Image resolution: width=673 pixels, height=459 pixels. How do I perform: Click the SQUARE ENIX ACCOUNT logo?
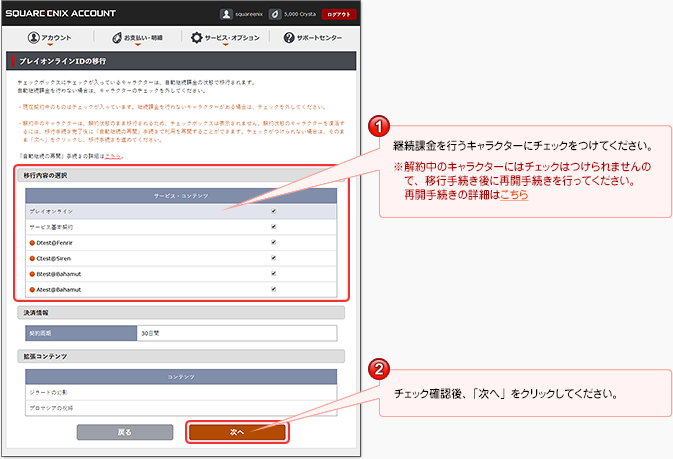click(61, 13)
